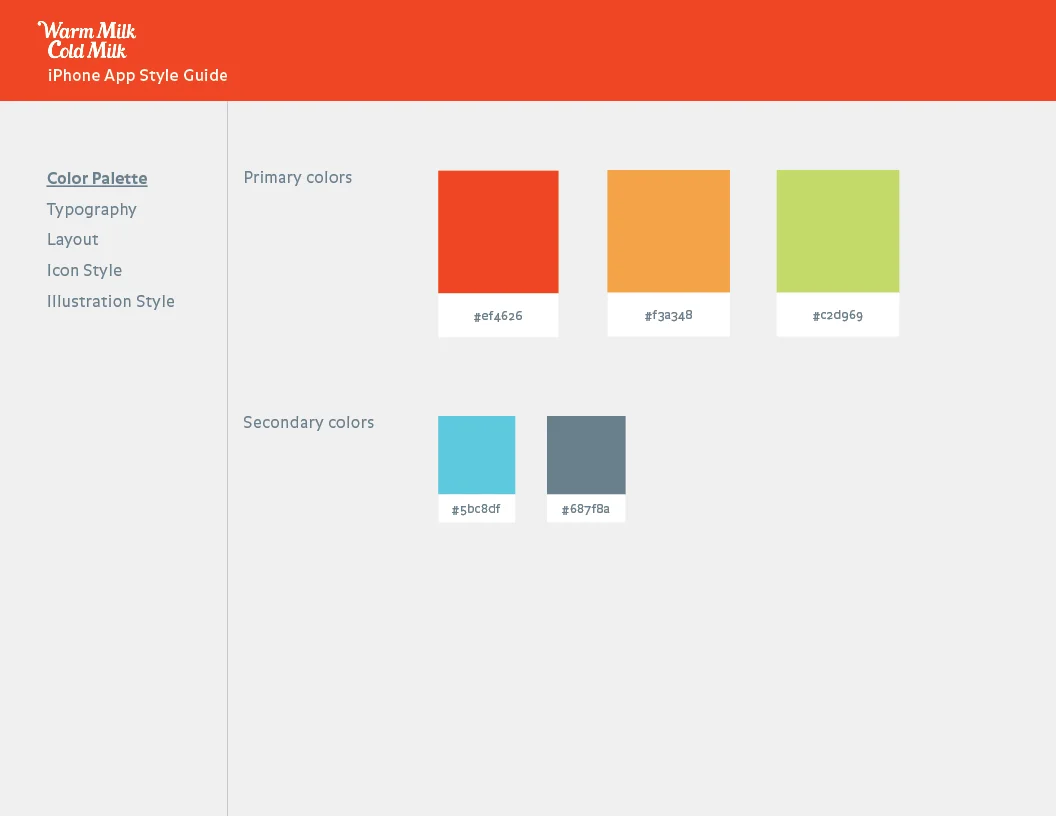Click the hex code #5bc8df
1056x816 pixels.
coord(476,509)
